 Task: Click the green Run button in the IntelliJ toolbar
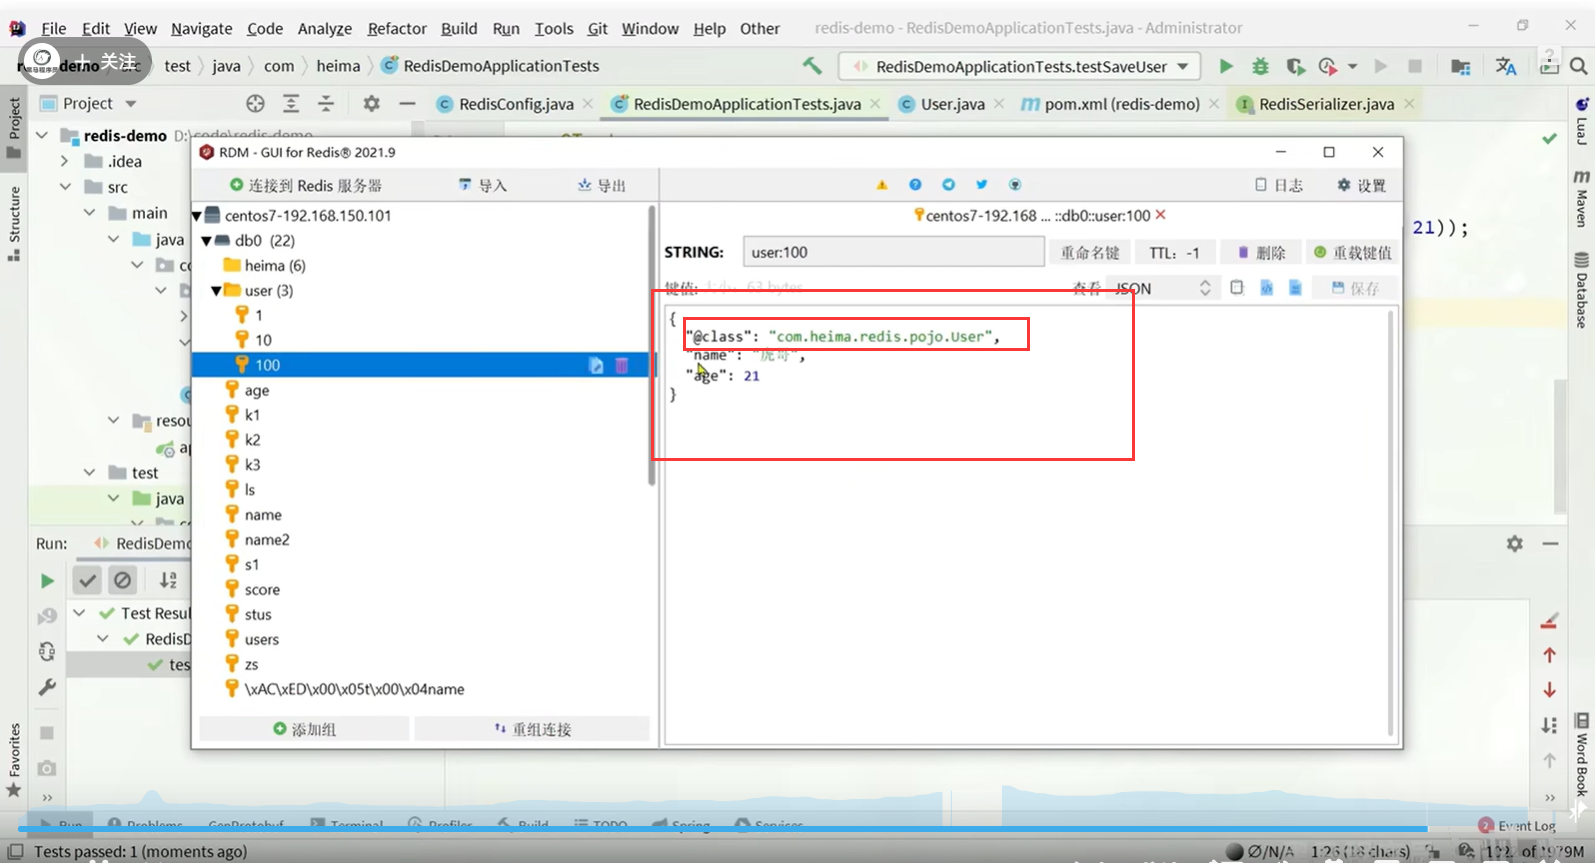pyautogui.click(x=1226, y=66)
